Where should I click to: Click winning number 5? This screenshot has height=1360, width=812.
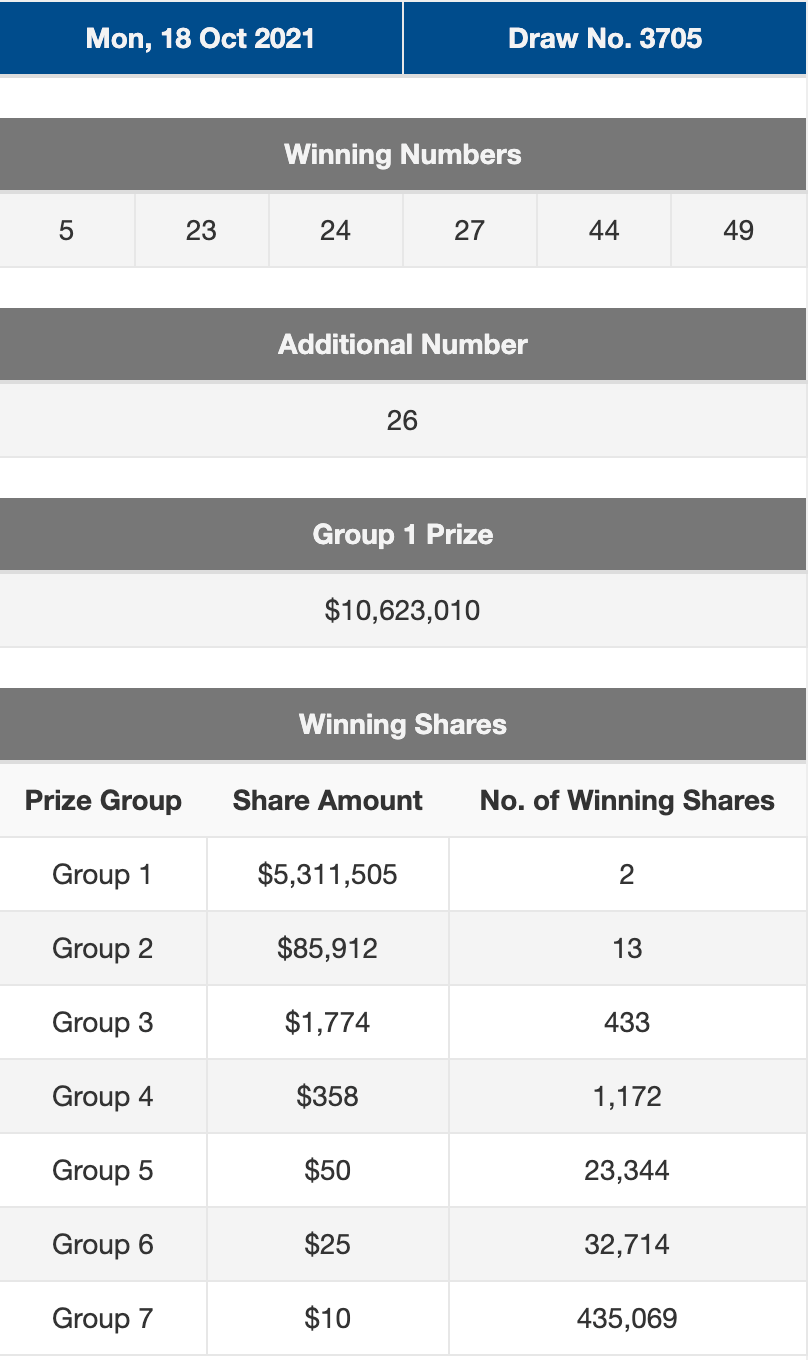tap(66, 231)
